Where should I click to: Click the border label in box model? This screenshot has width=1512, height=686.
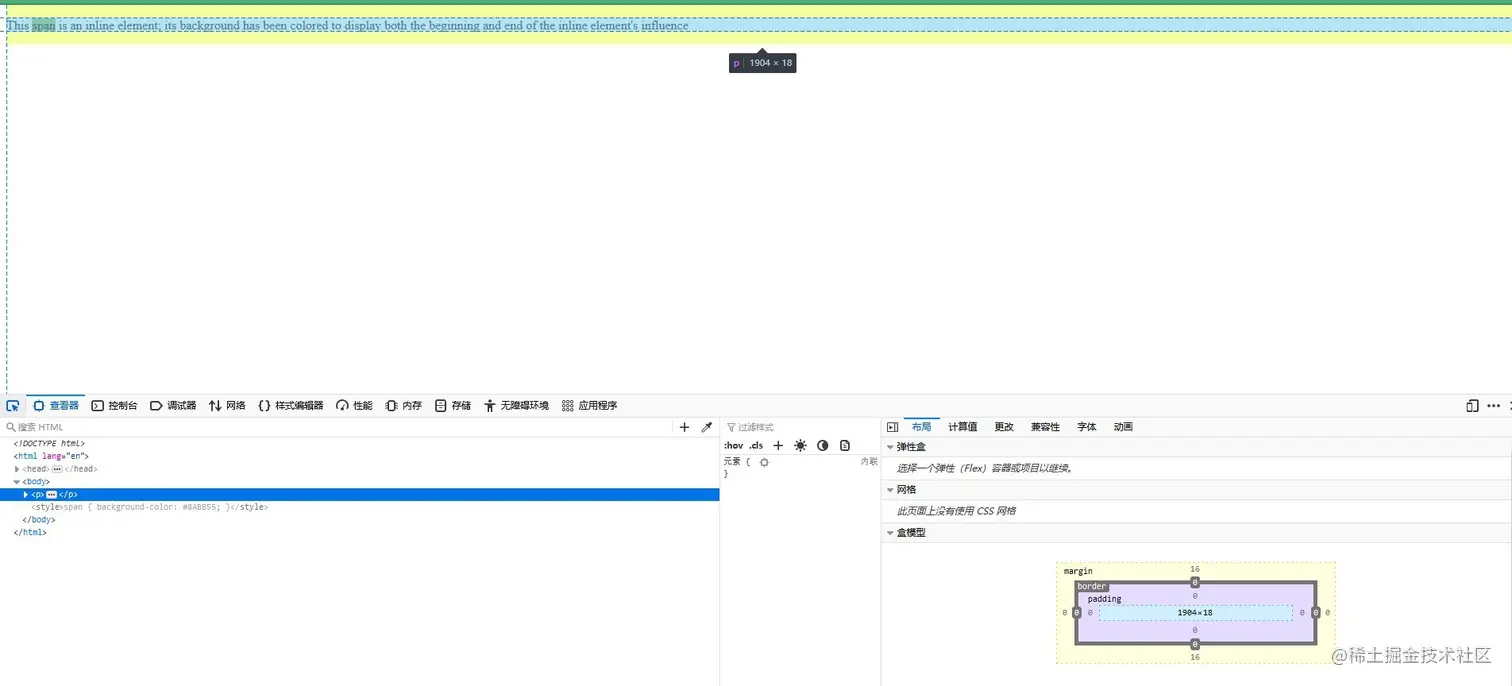tap(1092, 587)
